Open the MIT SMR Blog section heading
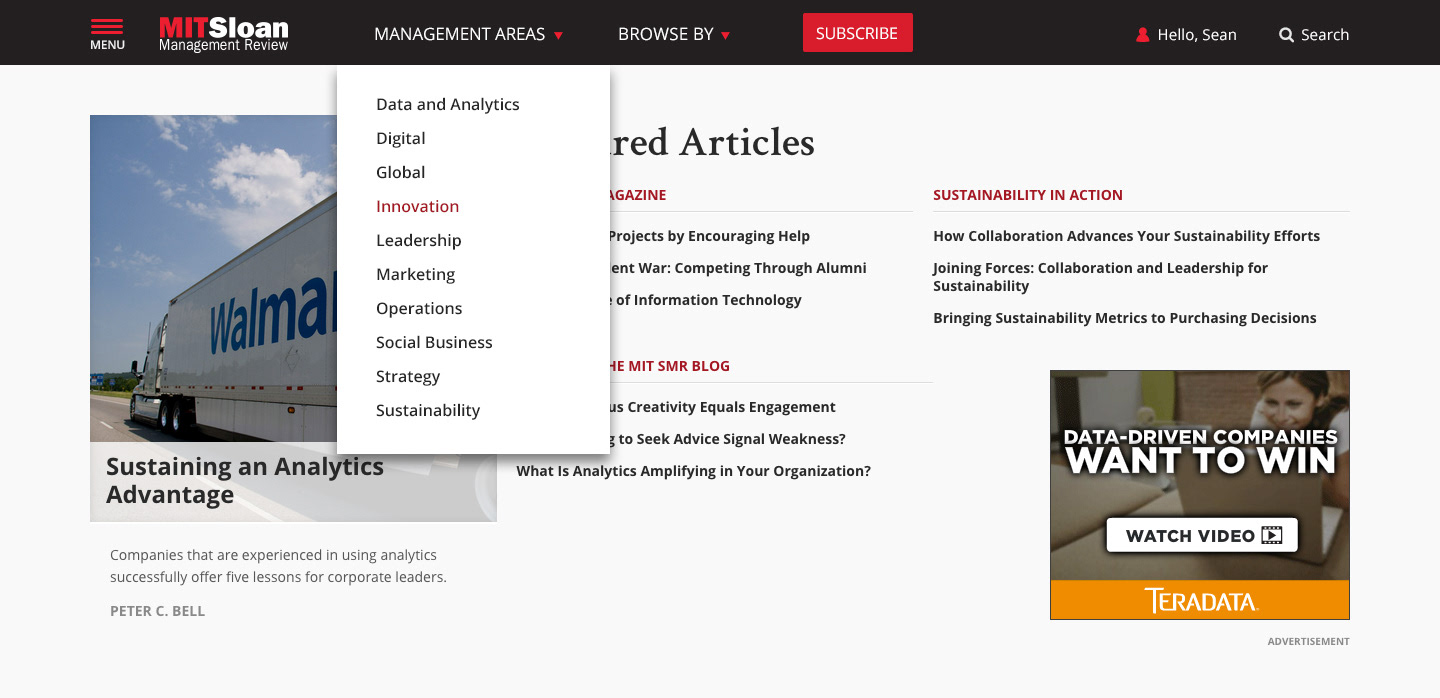The image size is (1440, 698). [x=670, y=366]
